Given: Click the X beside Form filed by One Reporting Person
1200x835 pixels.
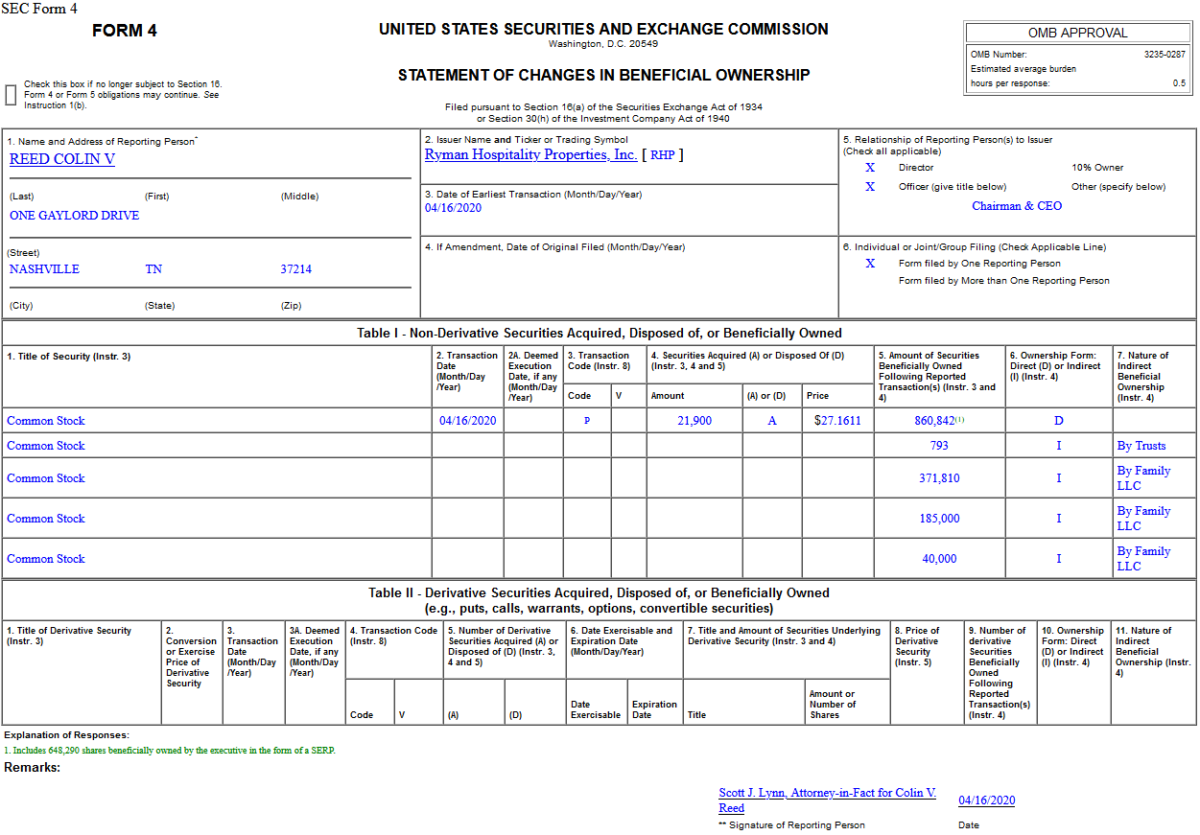Looking at the screenshot, I should pos(870,264).
